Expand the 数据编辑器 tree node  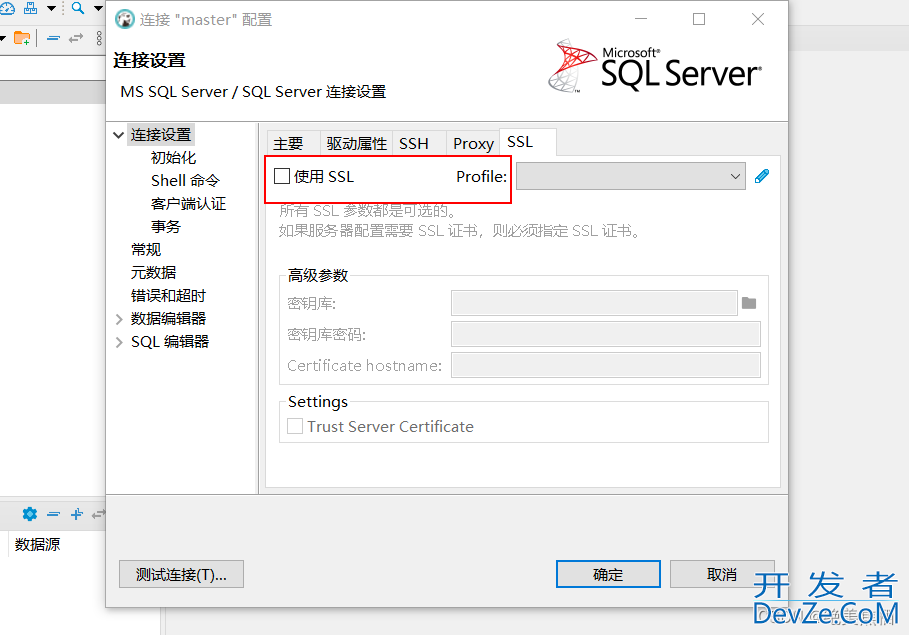pos(119,319)
